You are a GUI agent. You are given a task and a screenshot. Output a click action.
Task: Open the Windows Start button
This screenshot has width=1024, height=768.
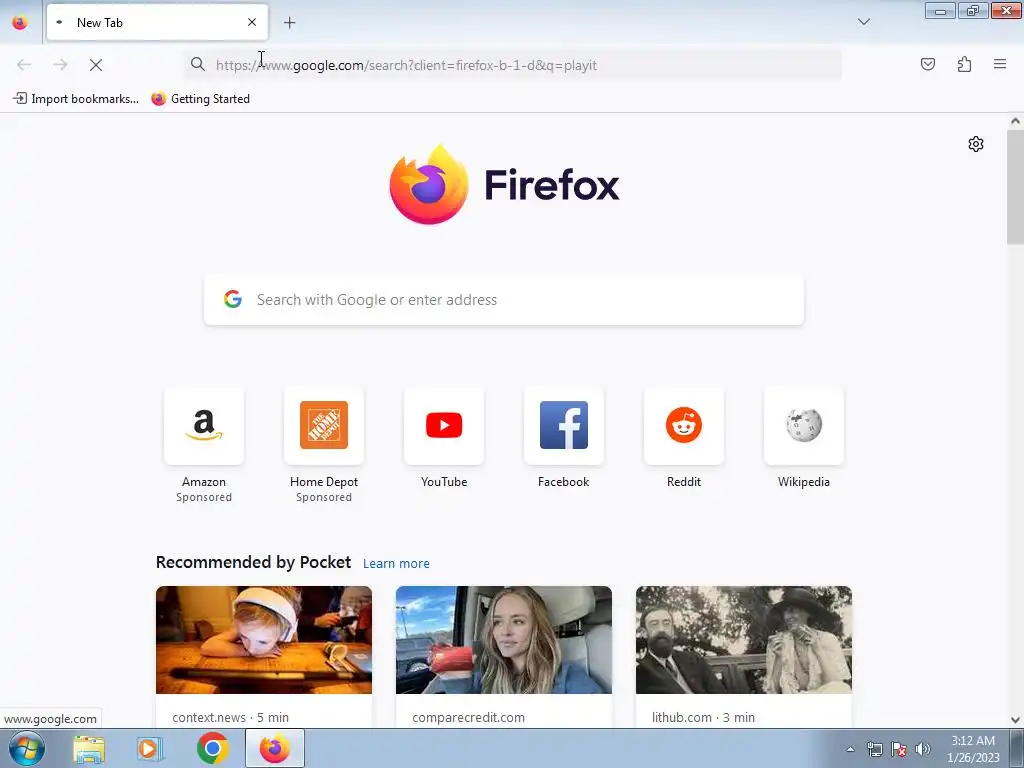pos(27,748)
